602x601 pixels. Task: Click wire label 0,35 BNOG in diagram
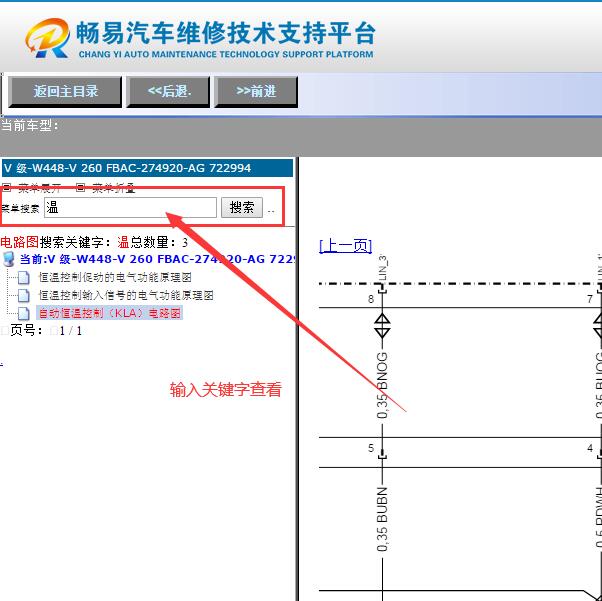coord(382,386)
